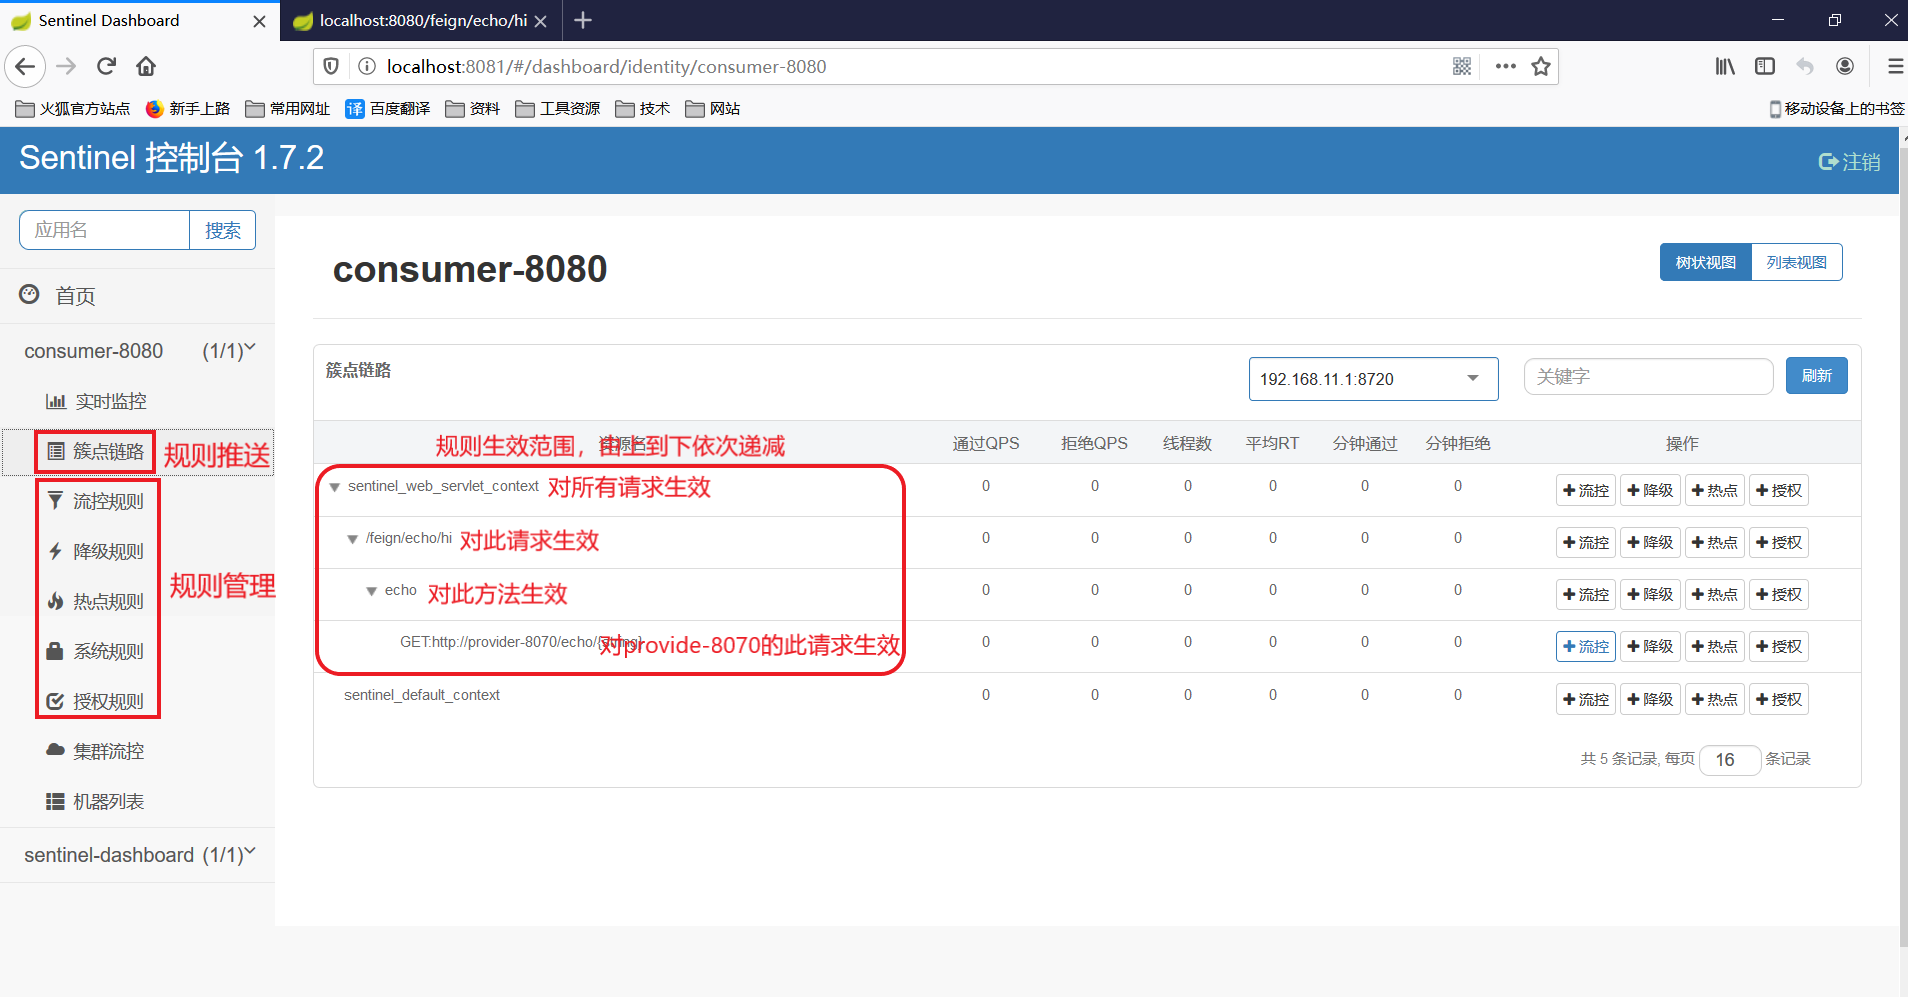Screen dimensions: 1908x997
Task: Switch to 树状视图 tree view
Action: 1706,262
